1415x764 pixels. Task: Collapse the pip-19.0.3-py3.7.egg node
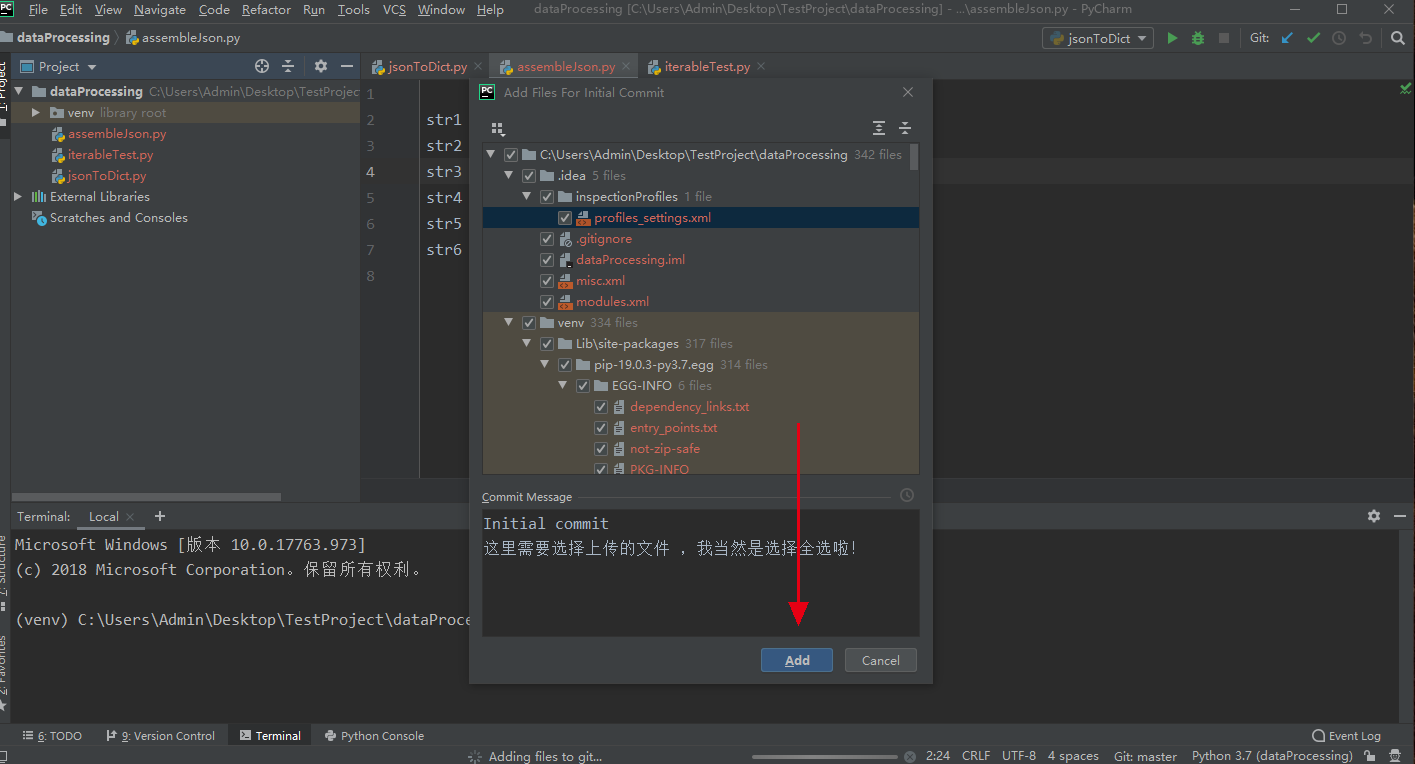545,365
